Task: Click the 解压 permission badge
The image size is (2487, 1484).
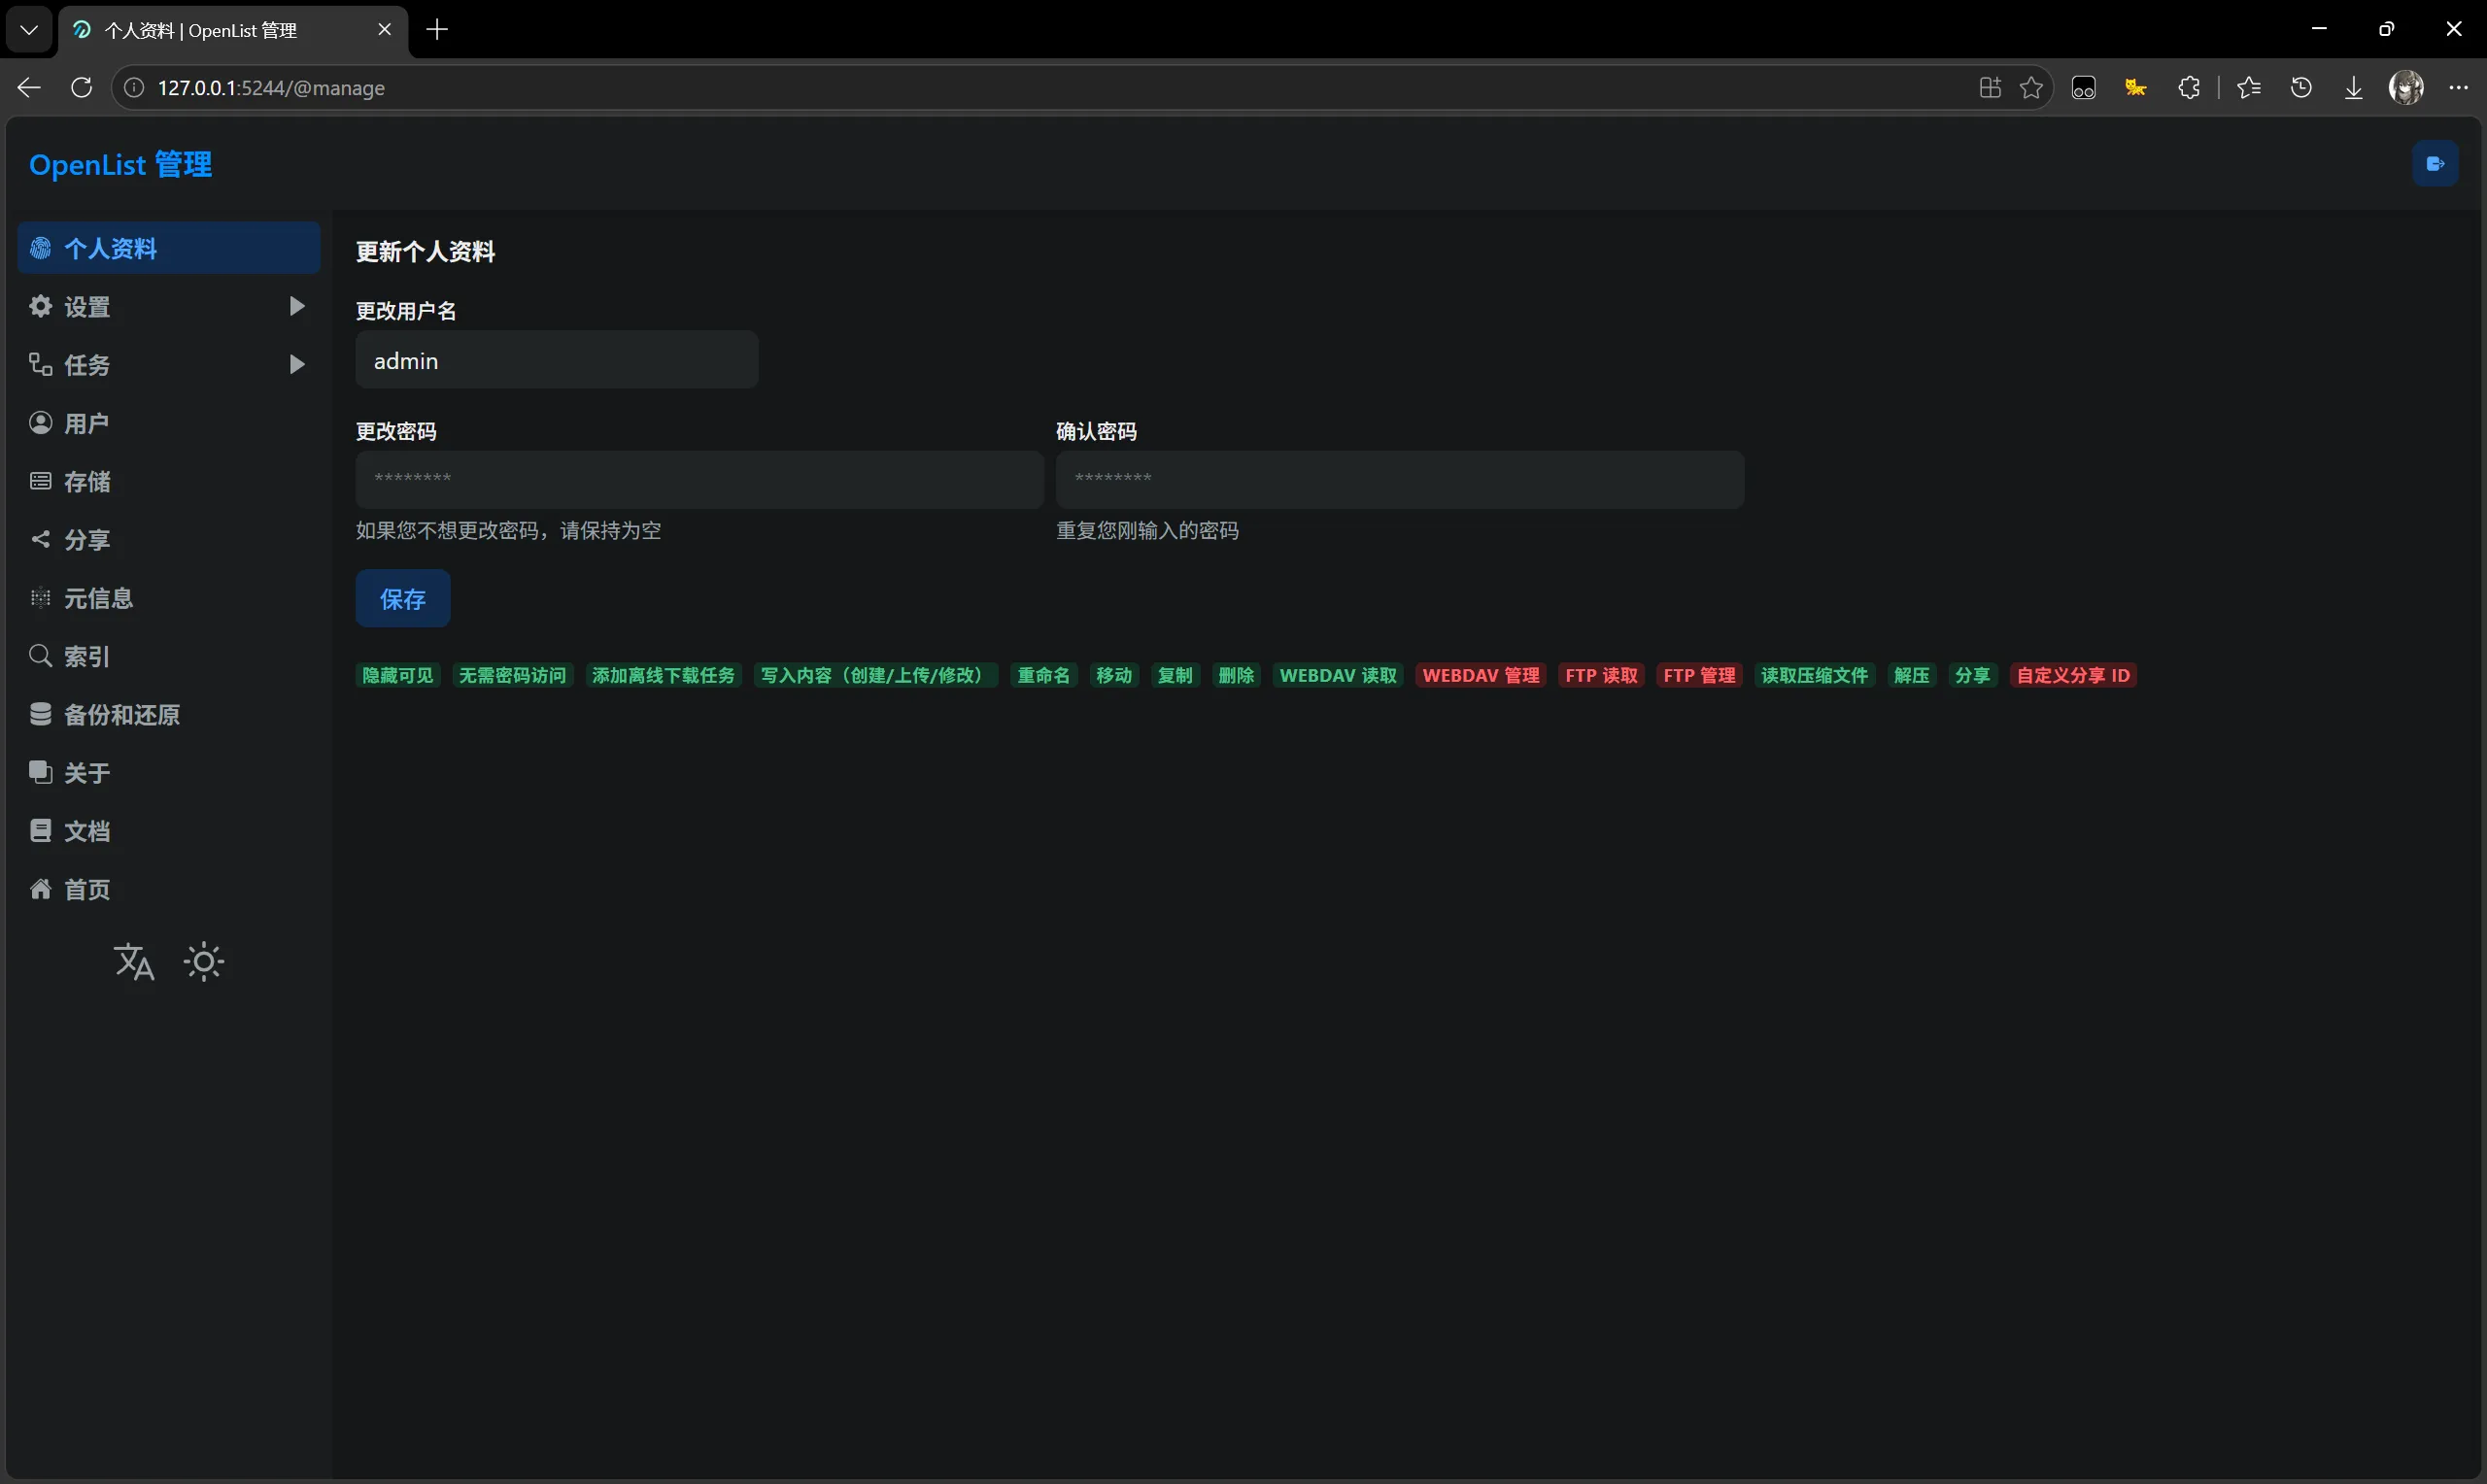Action: (1912, 676)
